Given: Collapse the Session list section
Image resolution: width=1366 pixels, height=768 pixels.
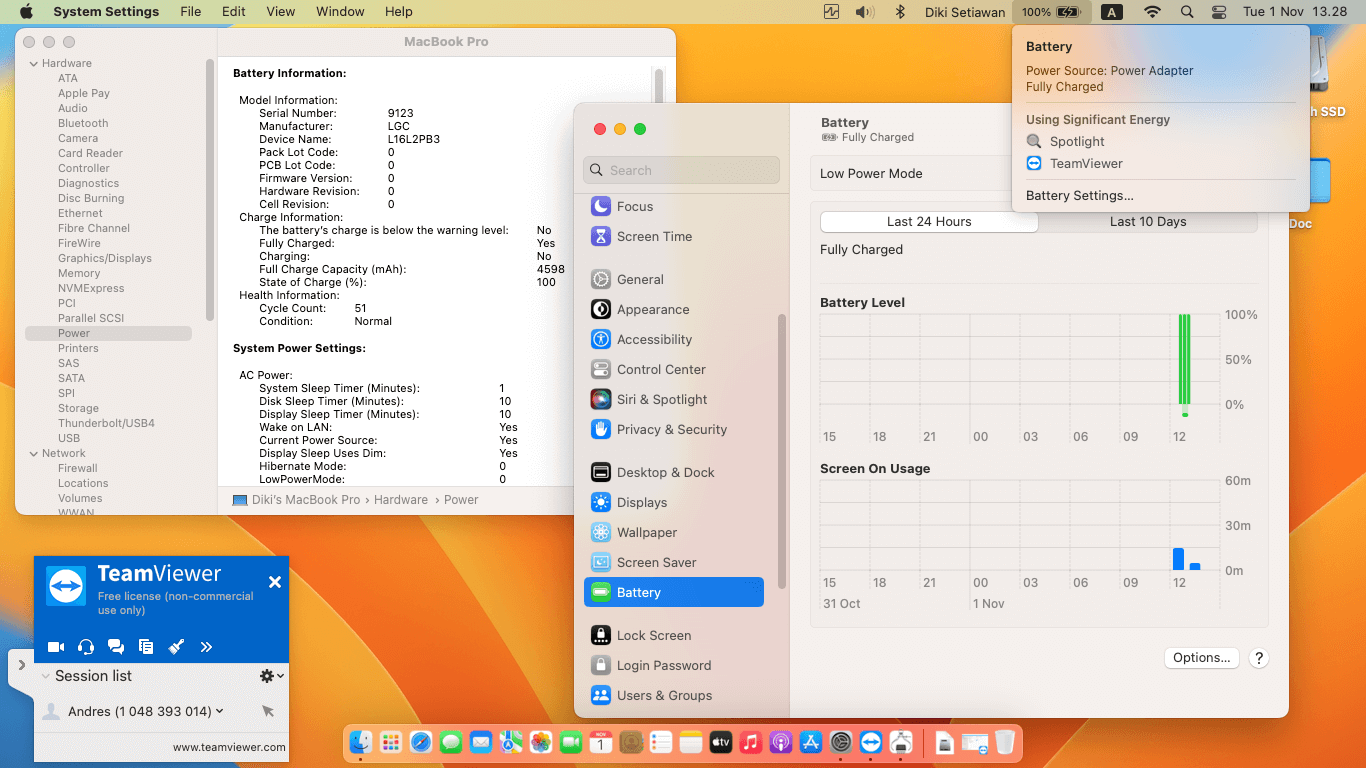Looking at the screenshot, I should pos(46,676).
